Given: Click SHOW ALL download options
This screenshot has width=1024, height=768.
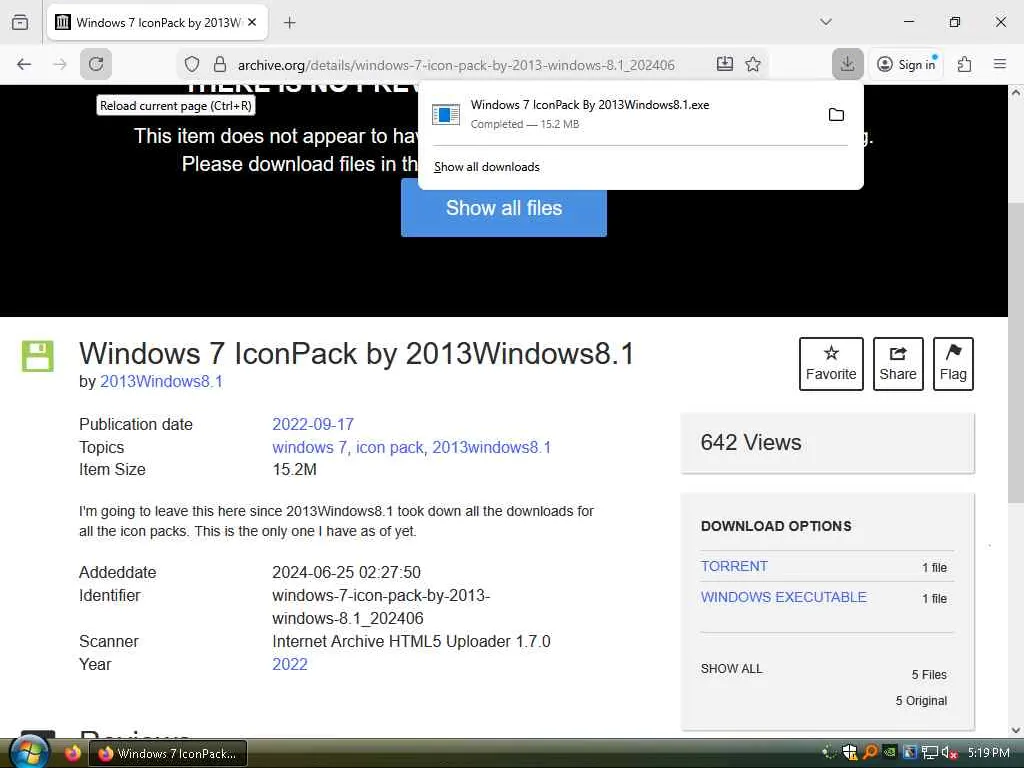Looking at the screenshot, I should tap(731, 669).
